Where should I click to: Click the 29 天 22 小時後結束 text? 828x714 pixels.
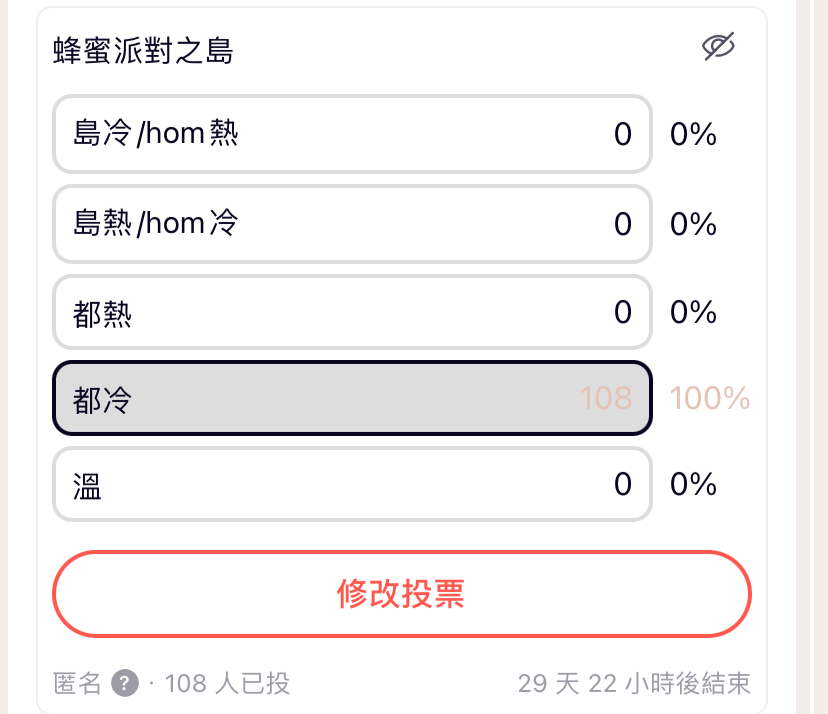pyautogui.click(x=634, y=683)
